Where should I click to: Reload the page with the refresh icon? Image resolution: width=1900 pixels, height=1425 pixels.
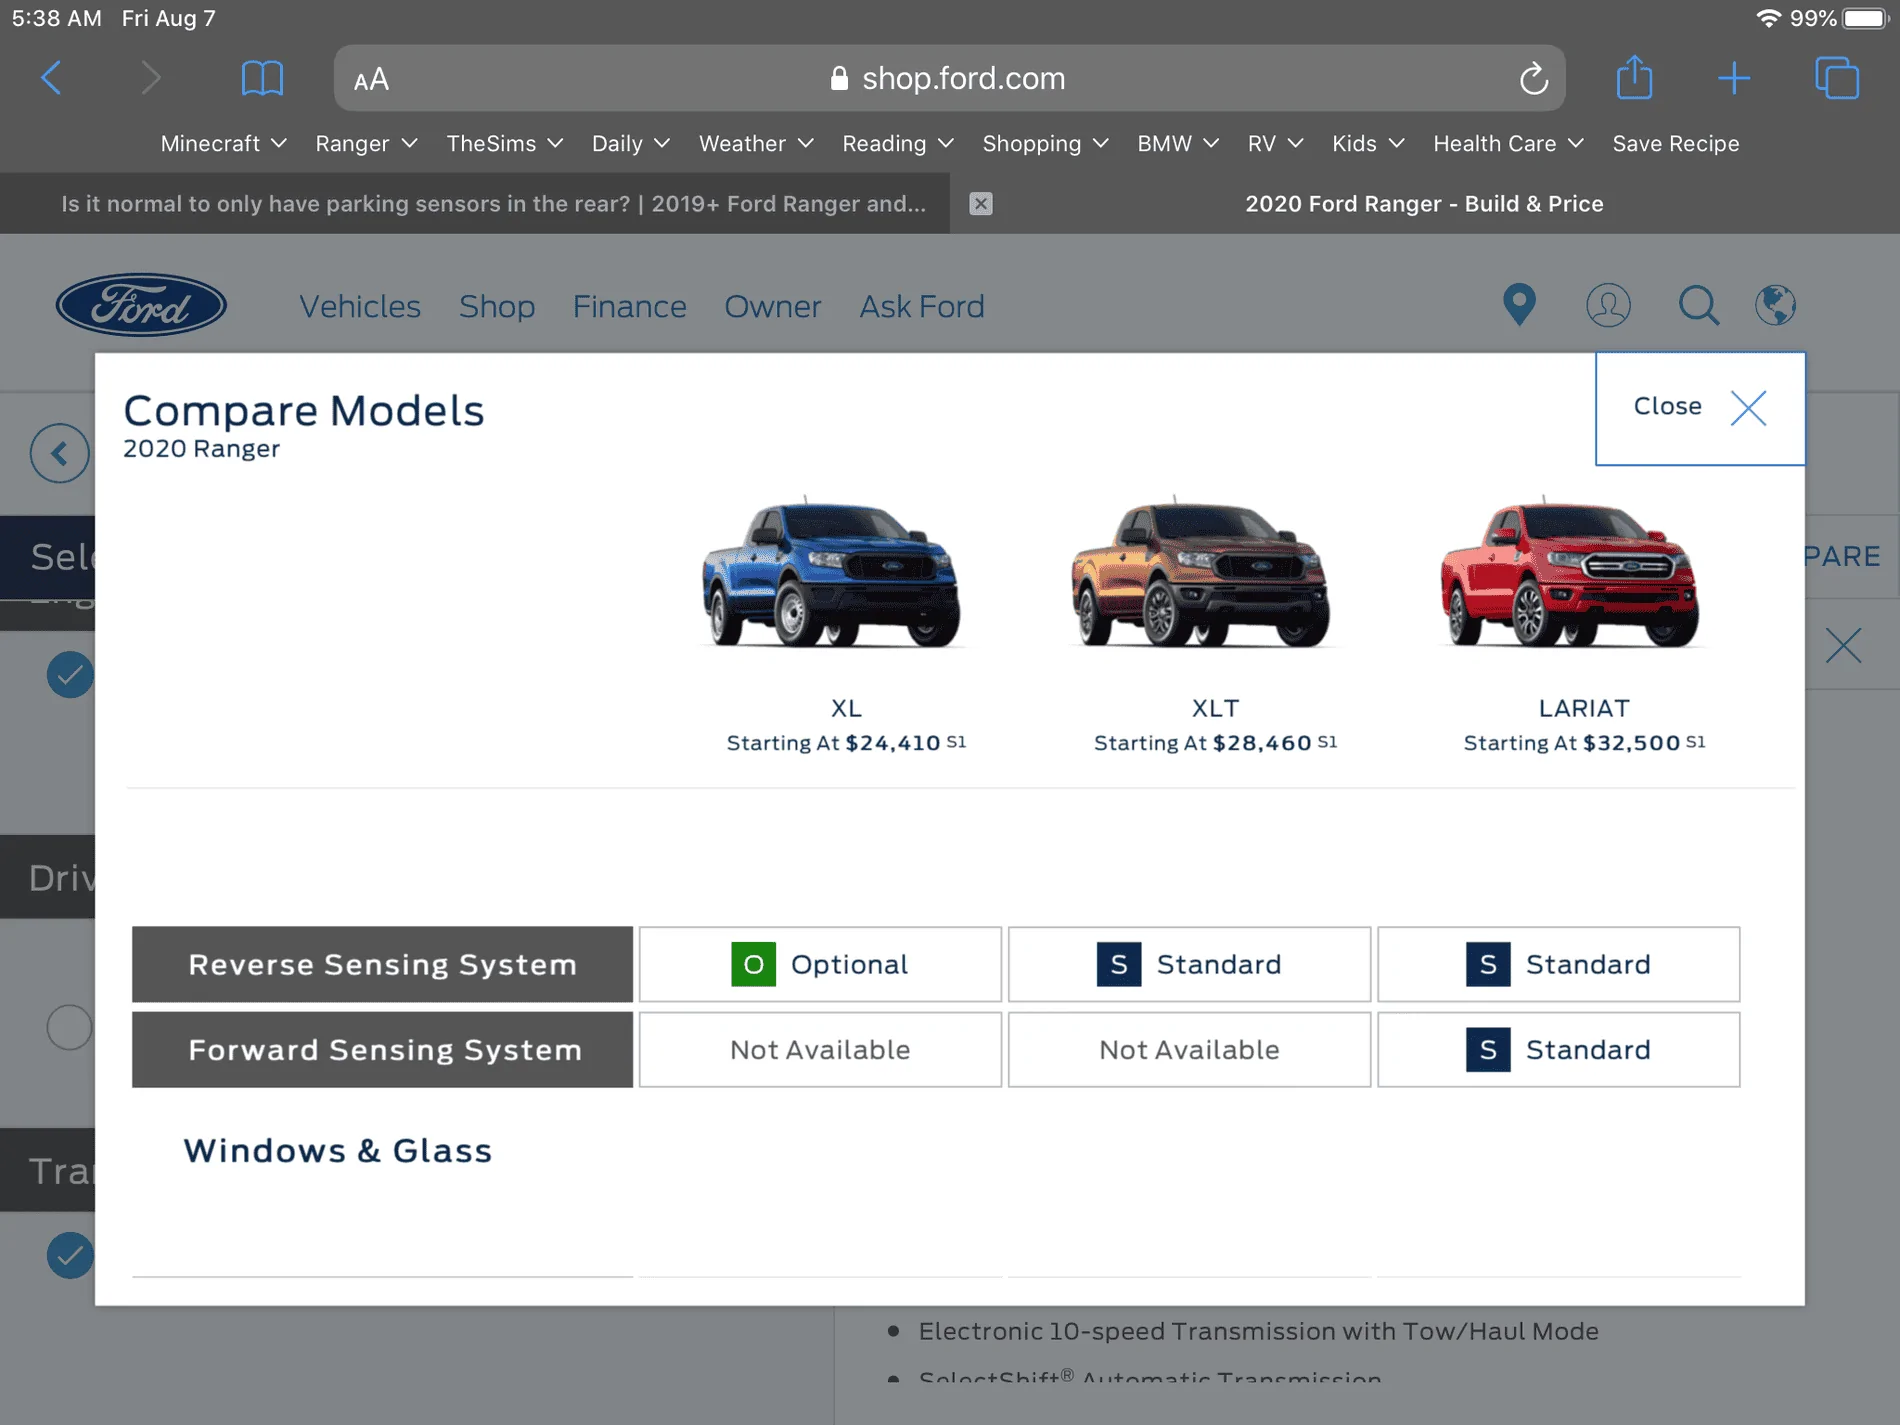1533,78
